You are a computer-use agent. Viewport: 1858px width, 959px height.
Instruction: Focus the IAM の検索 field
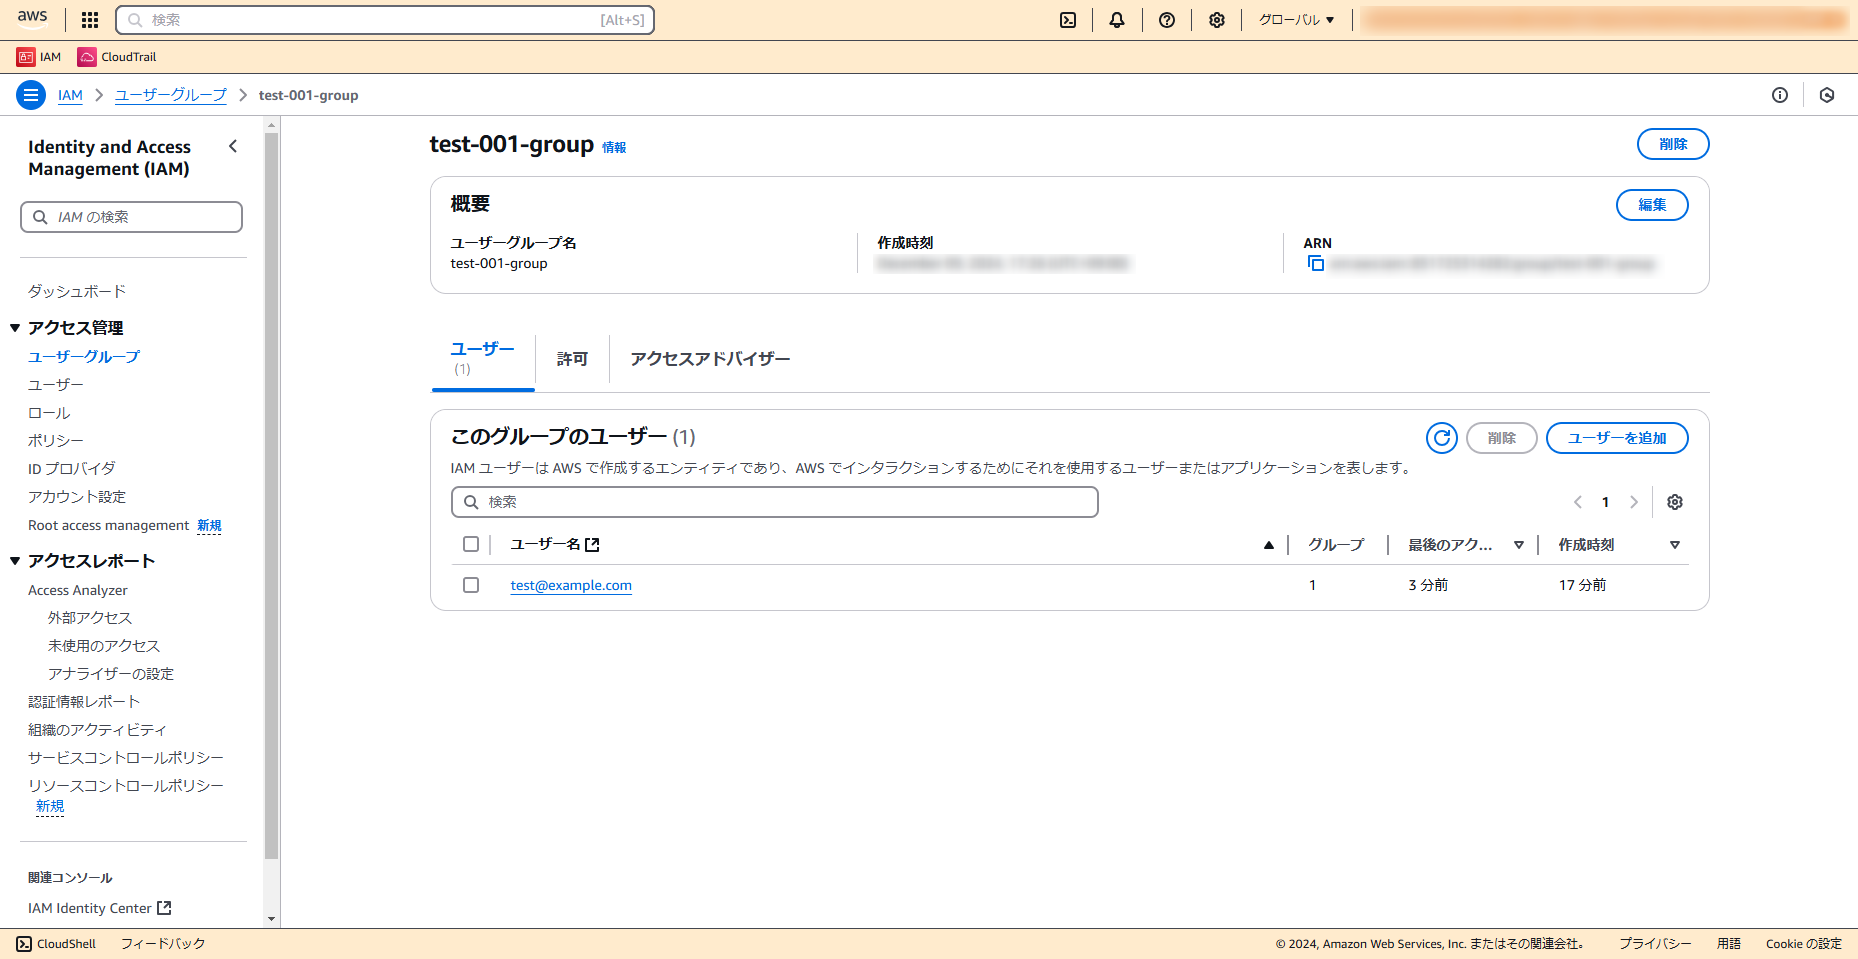[x=131, y=217]
